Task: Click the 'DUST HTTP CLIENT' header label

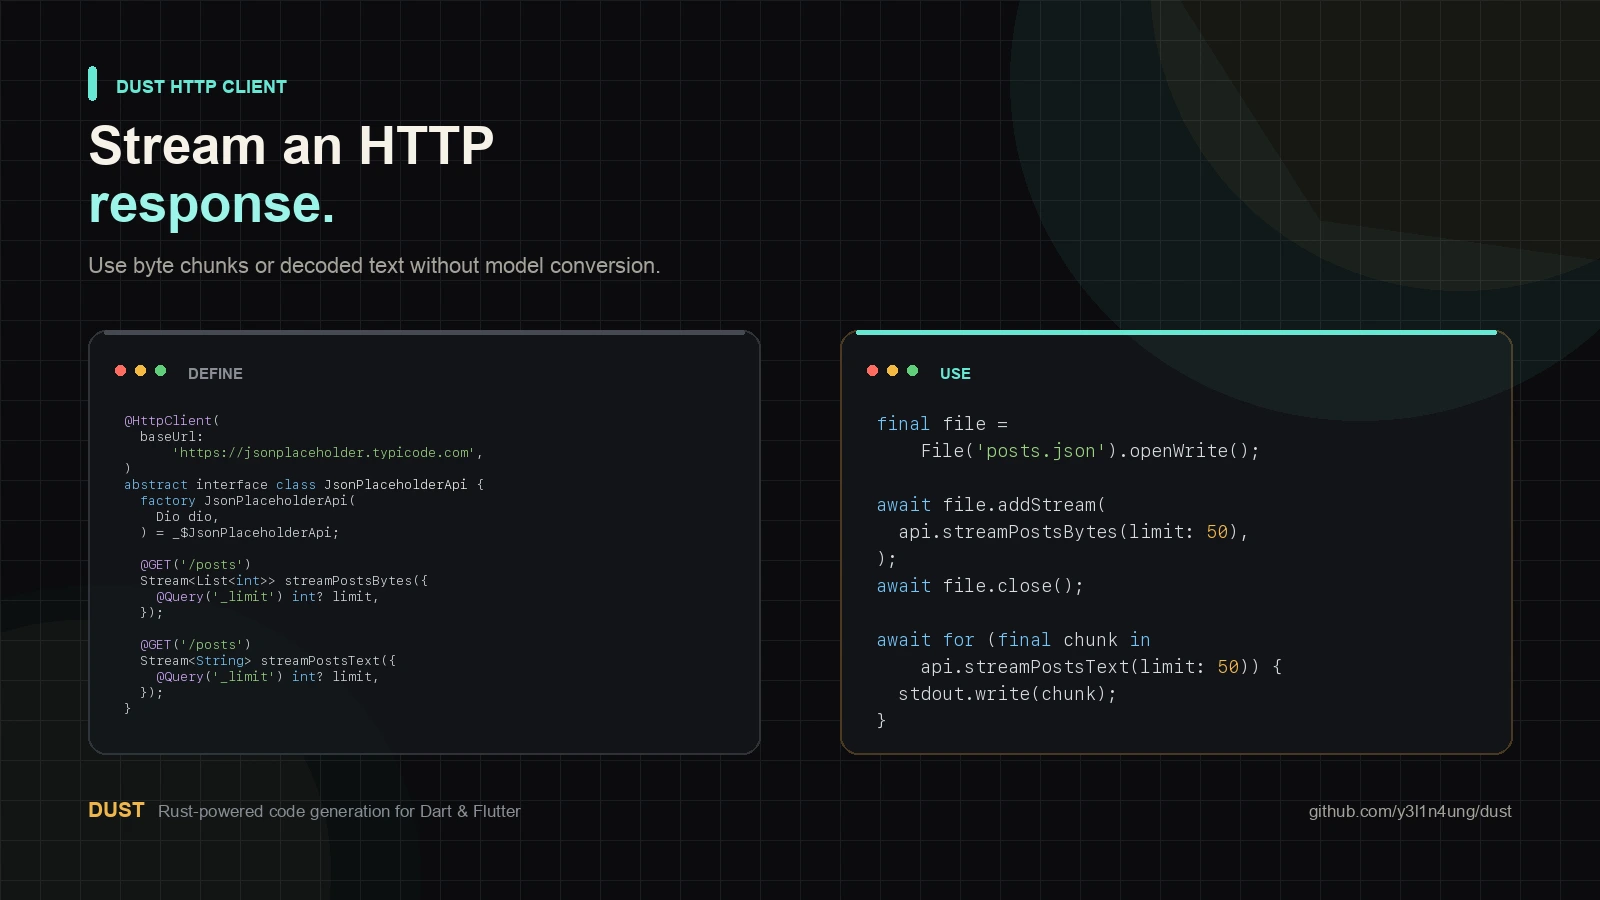Action: click(x=201, y=87)
